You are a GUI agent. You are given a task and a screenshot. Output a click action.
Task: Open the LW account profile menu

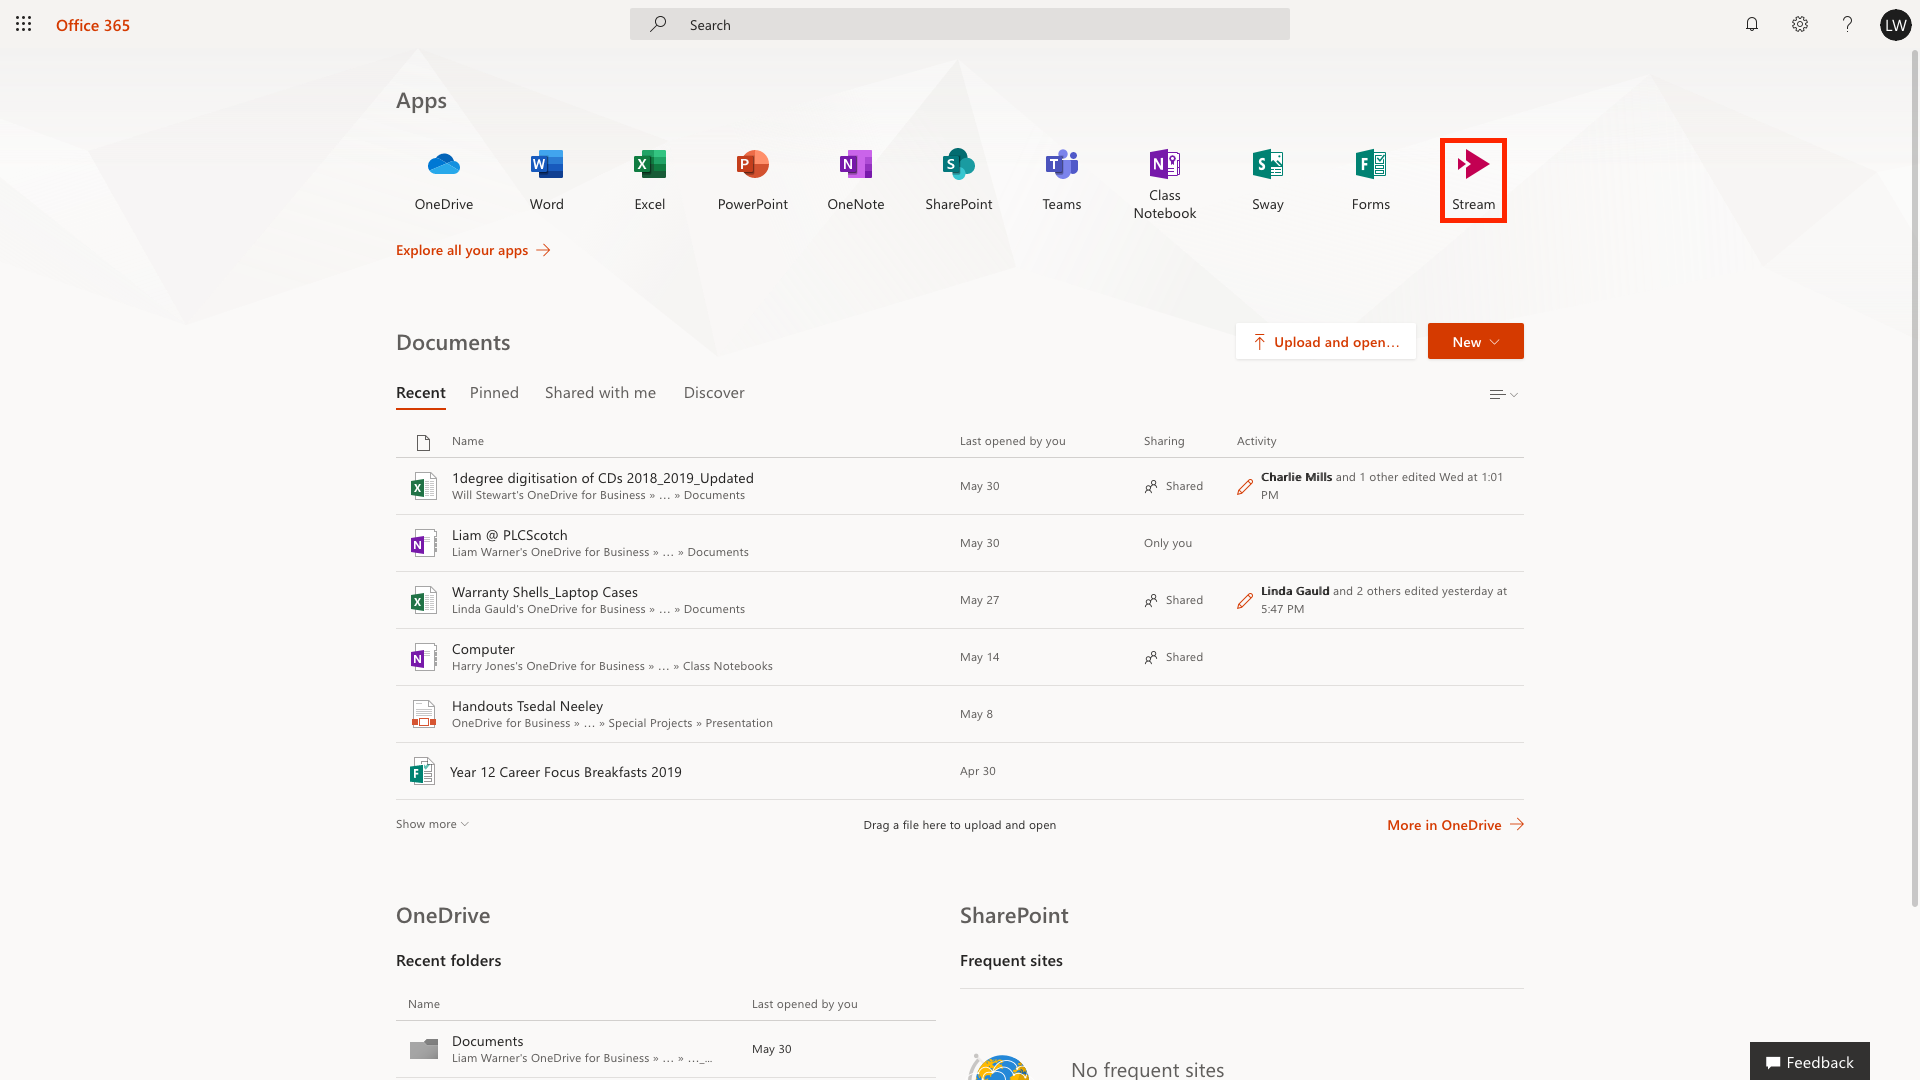click(x=1896, y=25)
